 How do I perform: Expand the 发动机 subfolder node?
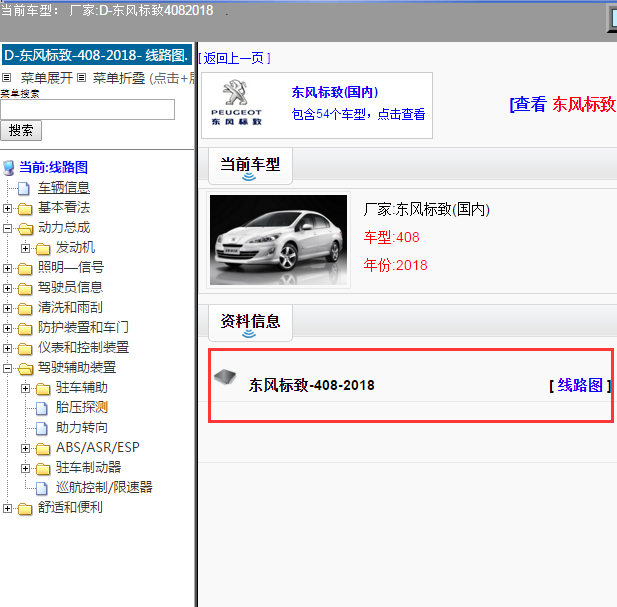26,249
